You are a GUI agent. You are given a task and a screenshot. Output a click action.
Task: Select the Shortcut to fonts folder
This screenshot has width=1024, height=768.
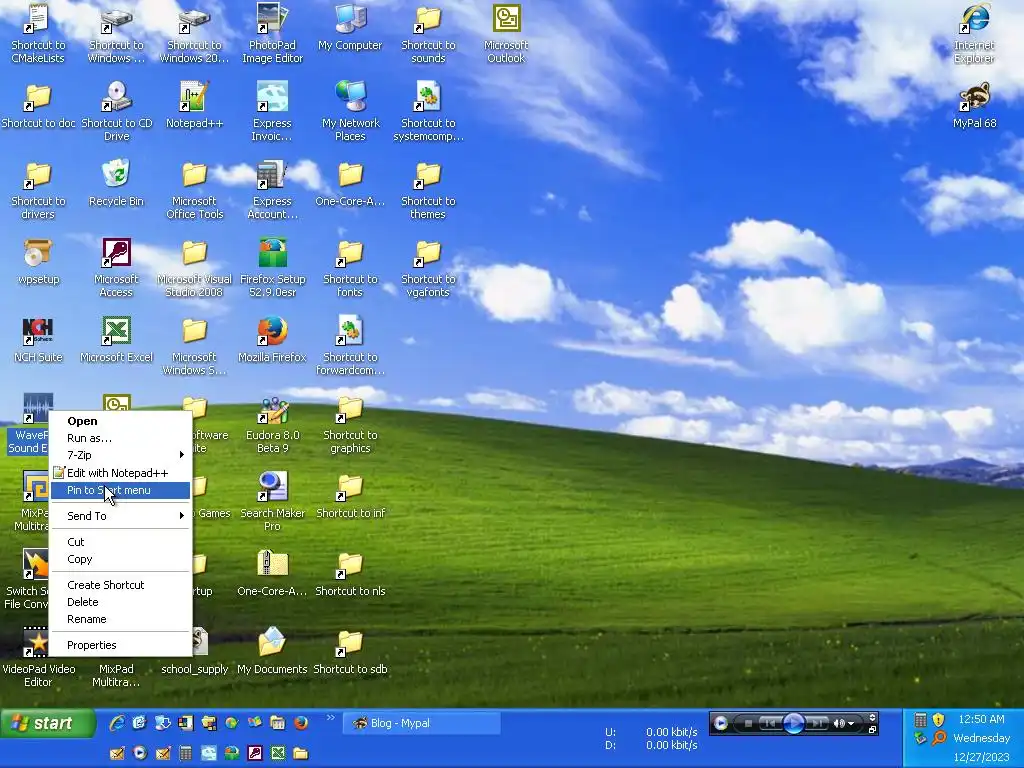point(350,266)
